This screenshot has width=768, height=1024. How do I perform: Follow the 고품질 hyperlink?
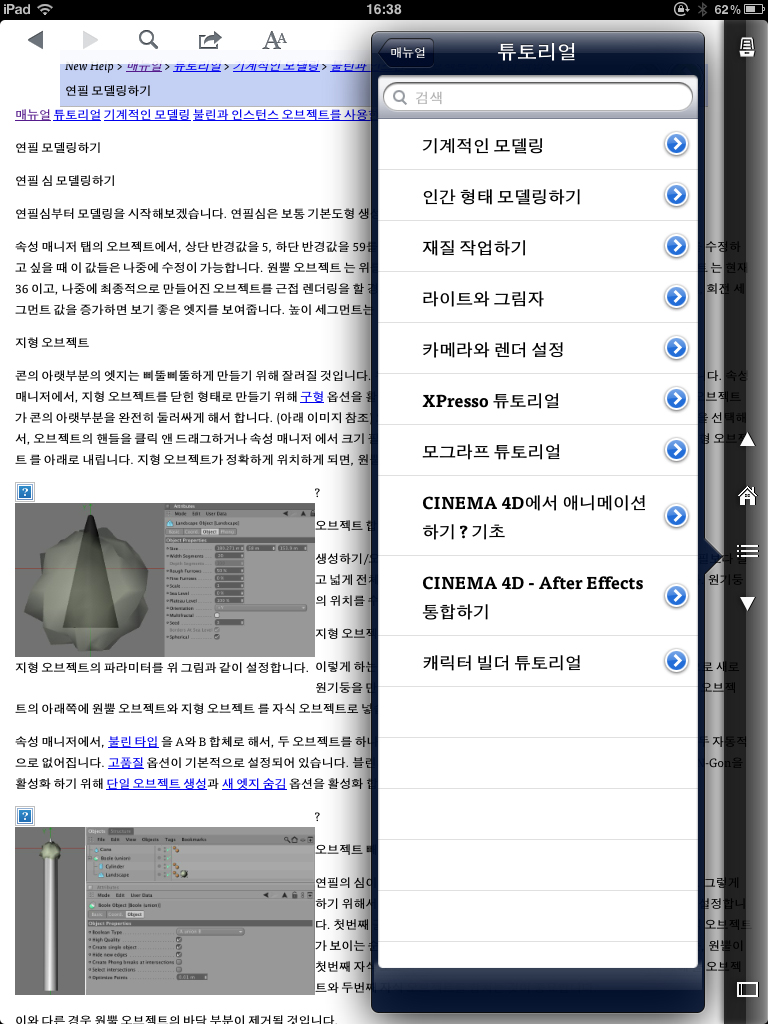point(125,762)
